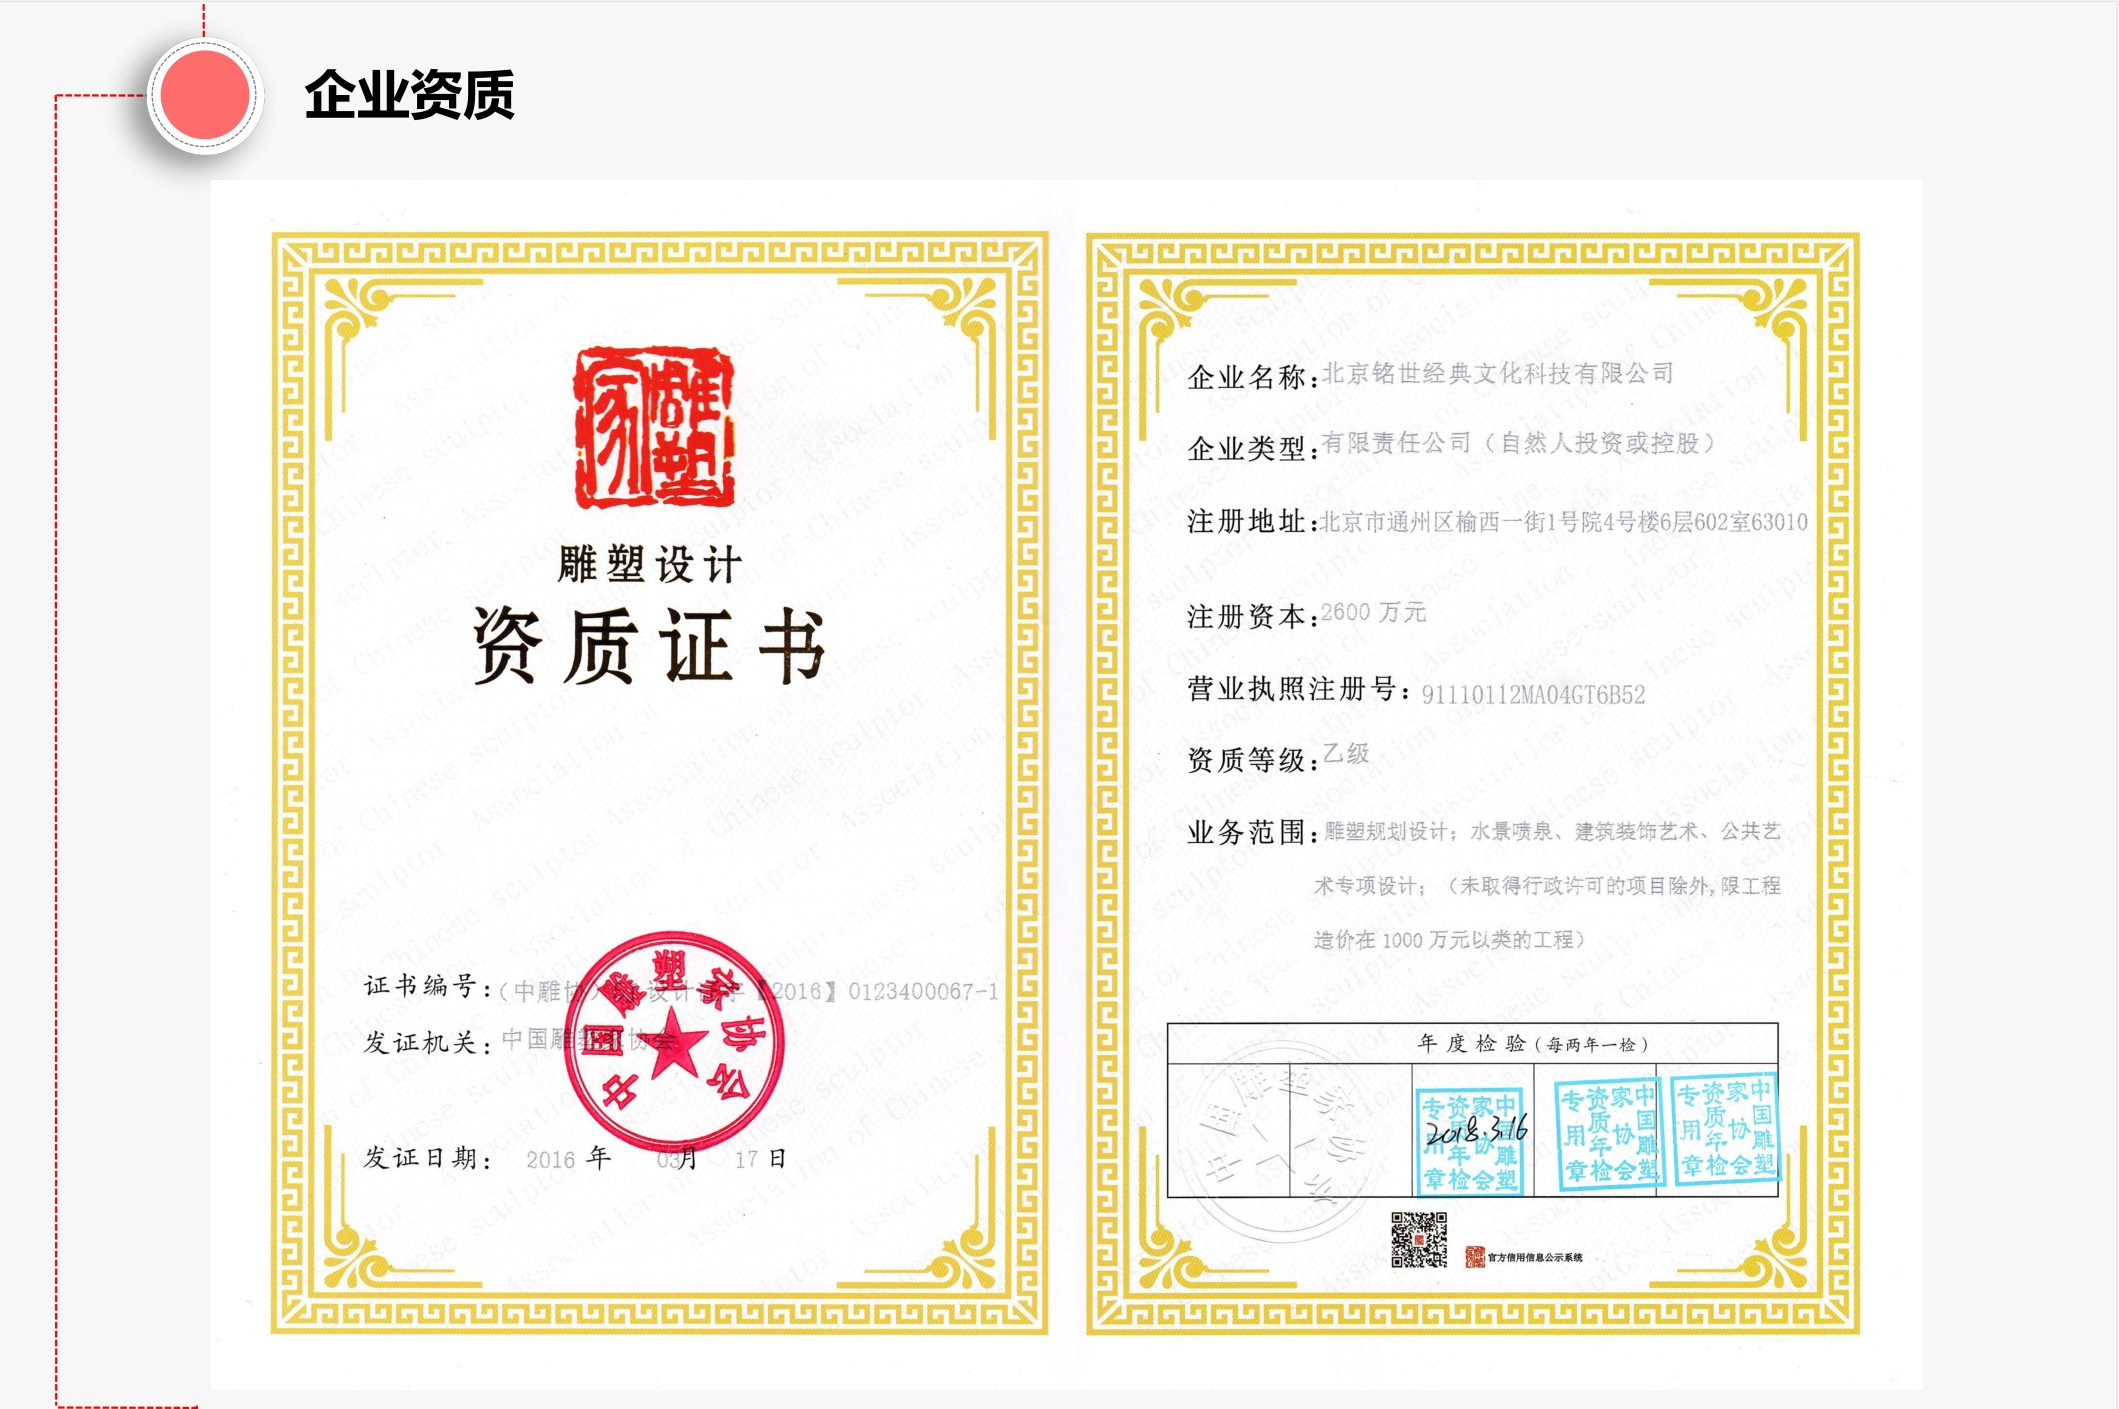Click the value 有限责任公司（自然人投资或控股）

pyautogui.click(x=1520, y=443)
